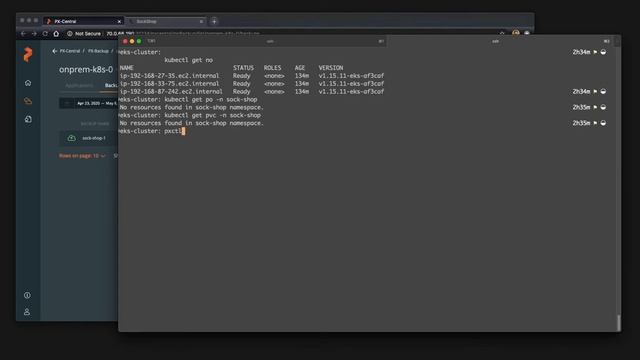The image size is (640, 360).
Task: Select the orange cloud backup sidebar icon
Action: point(28,101)
